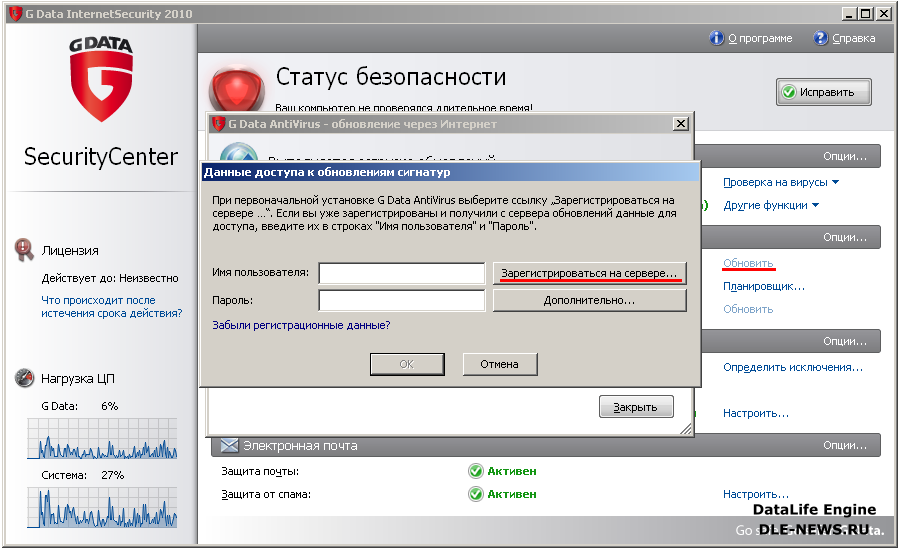Click the About program info icon
The image size is (899, 549).
pyautogui.click(x=717, y=38)
